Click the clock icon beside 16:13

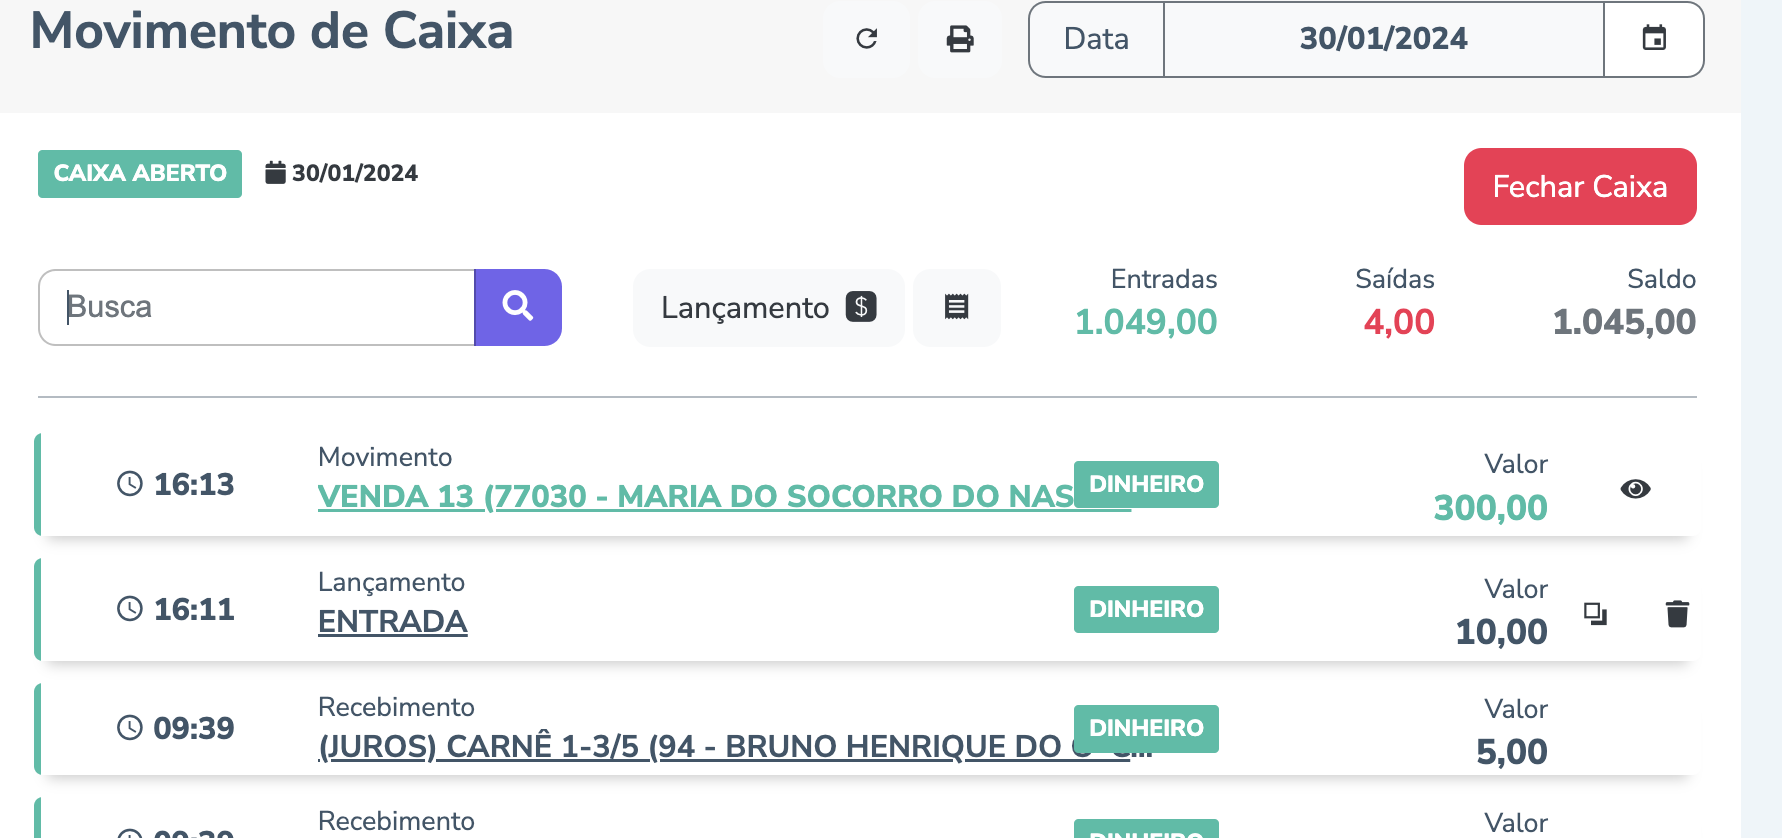[x=130, y=484]
